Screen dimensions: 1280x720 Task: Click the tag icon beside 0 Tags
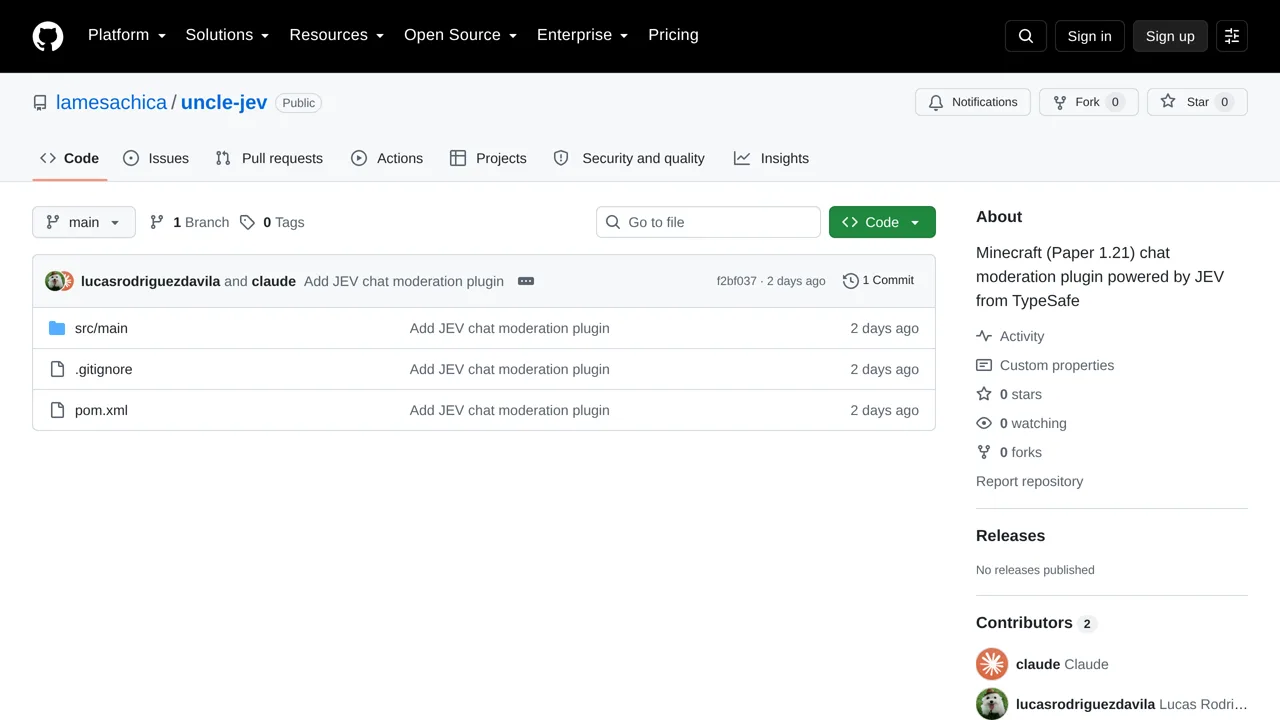tap(247, 222)
